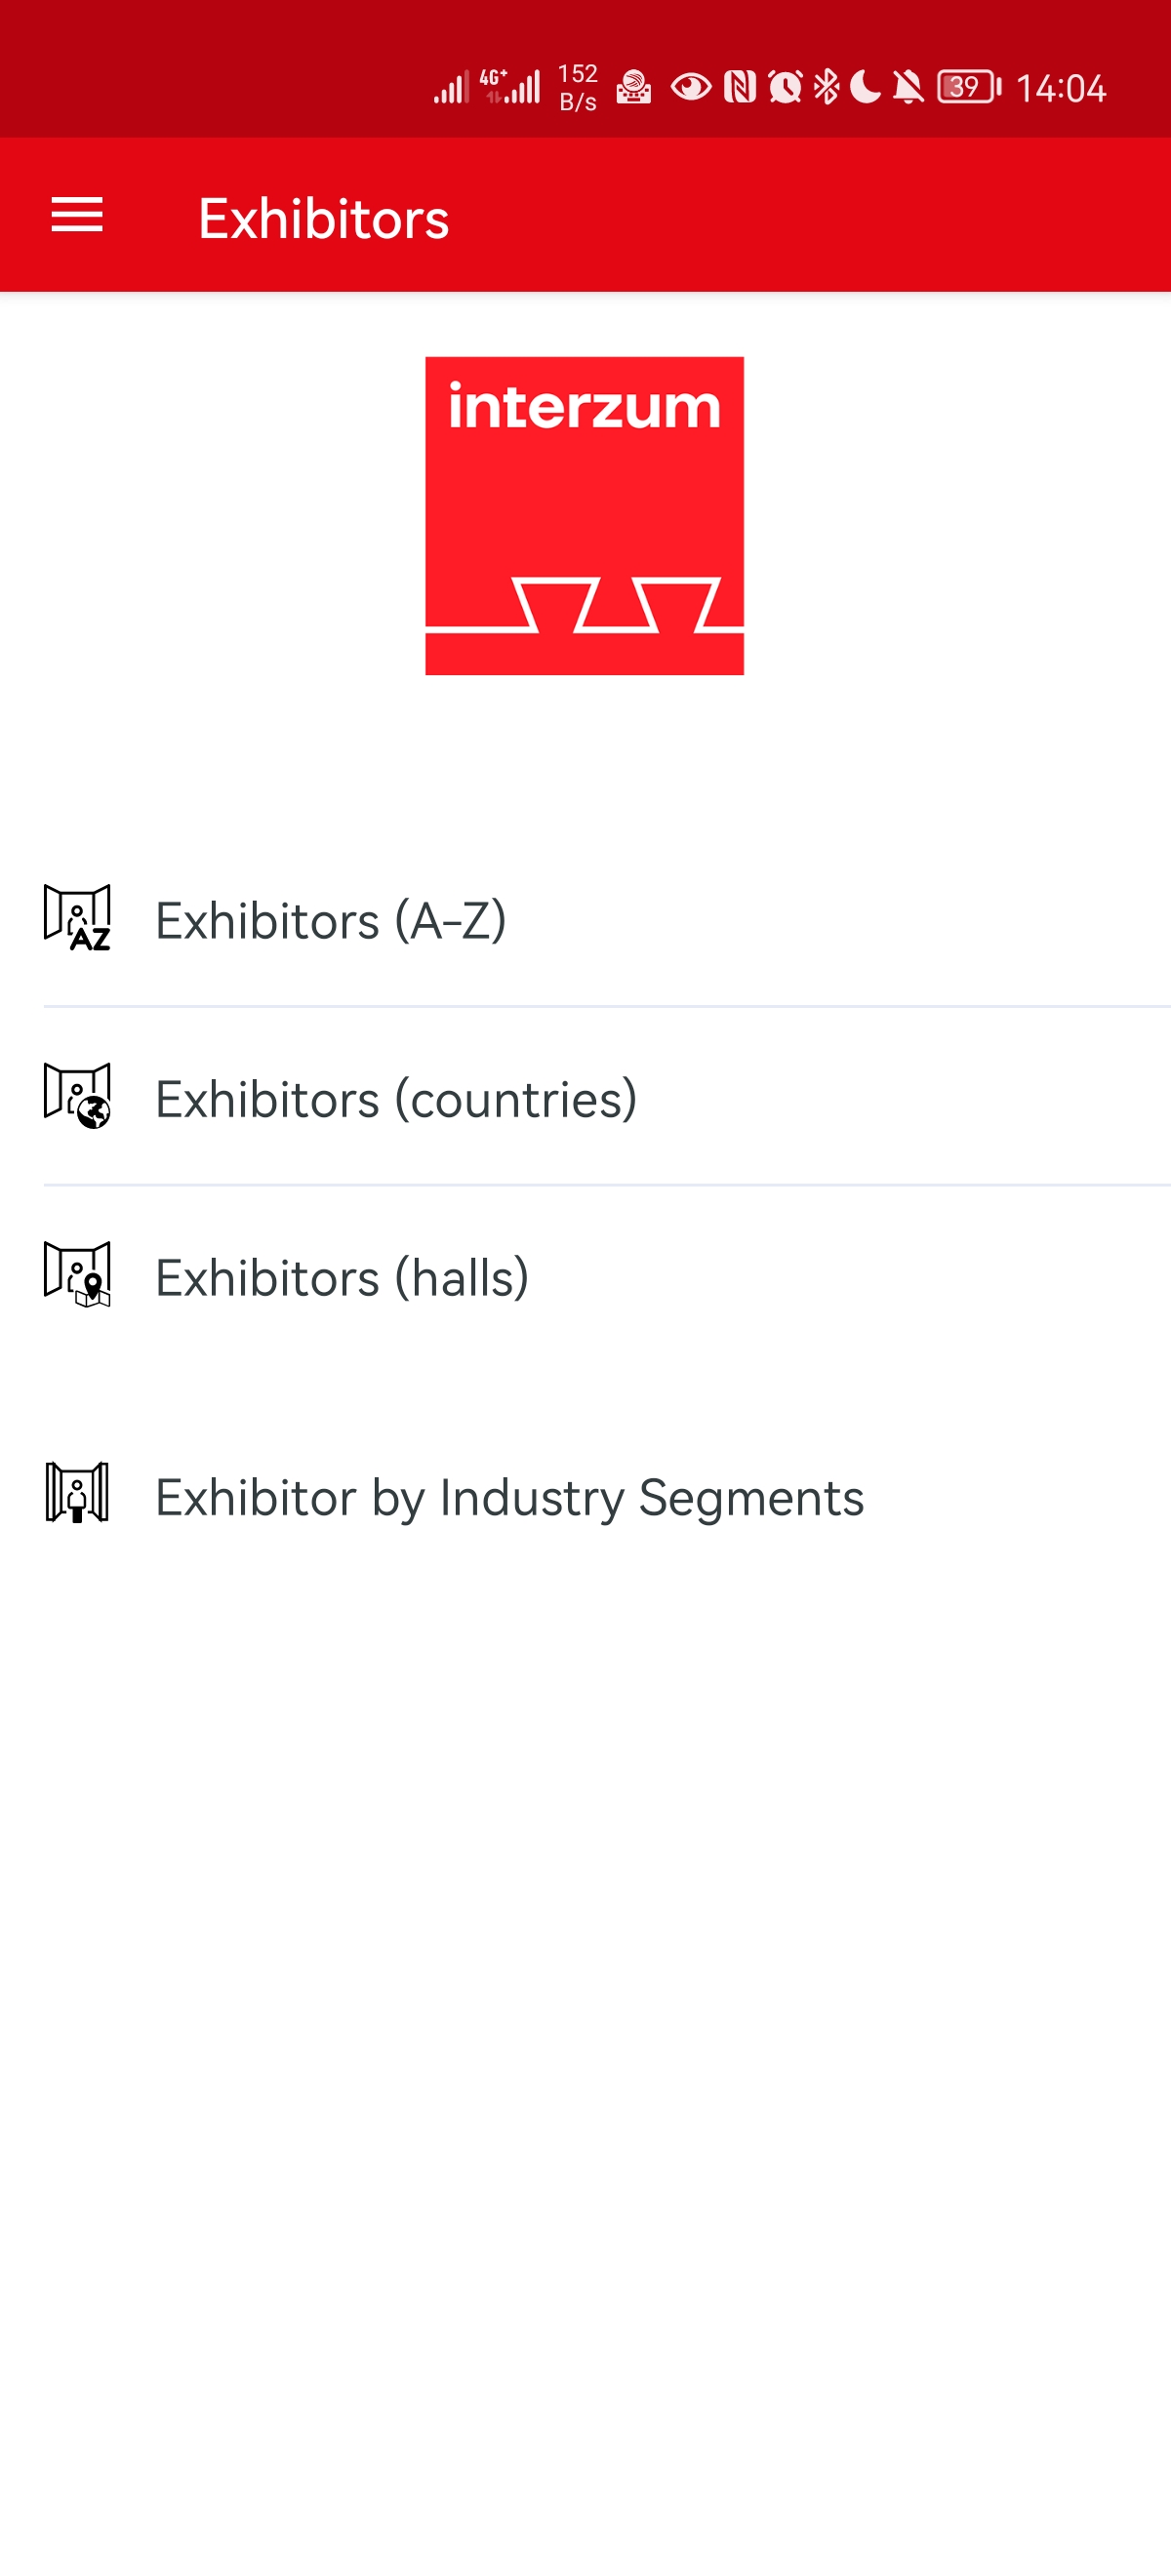Screen dimensions: 1171x2576
Task: Tap the Industry Segments booth icon
Action: 77,1493
